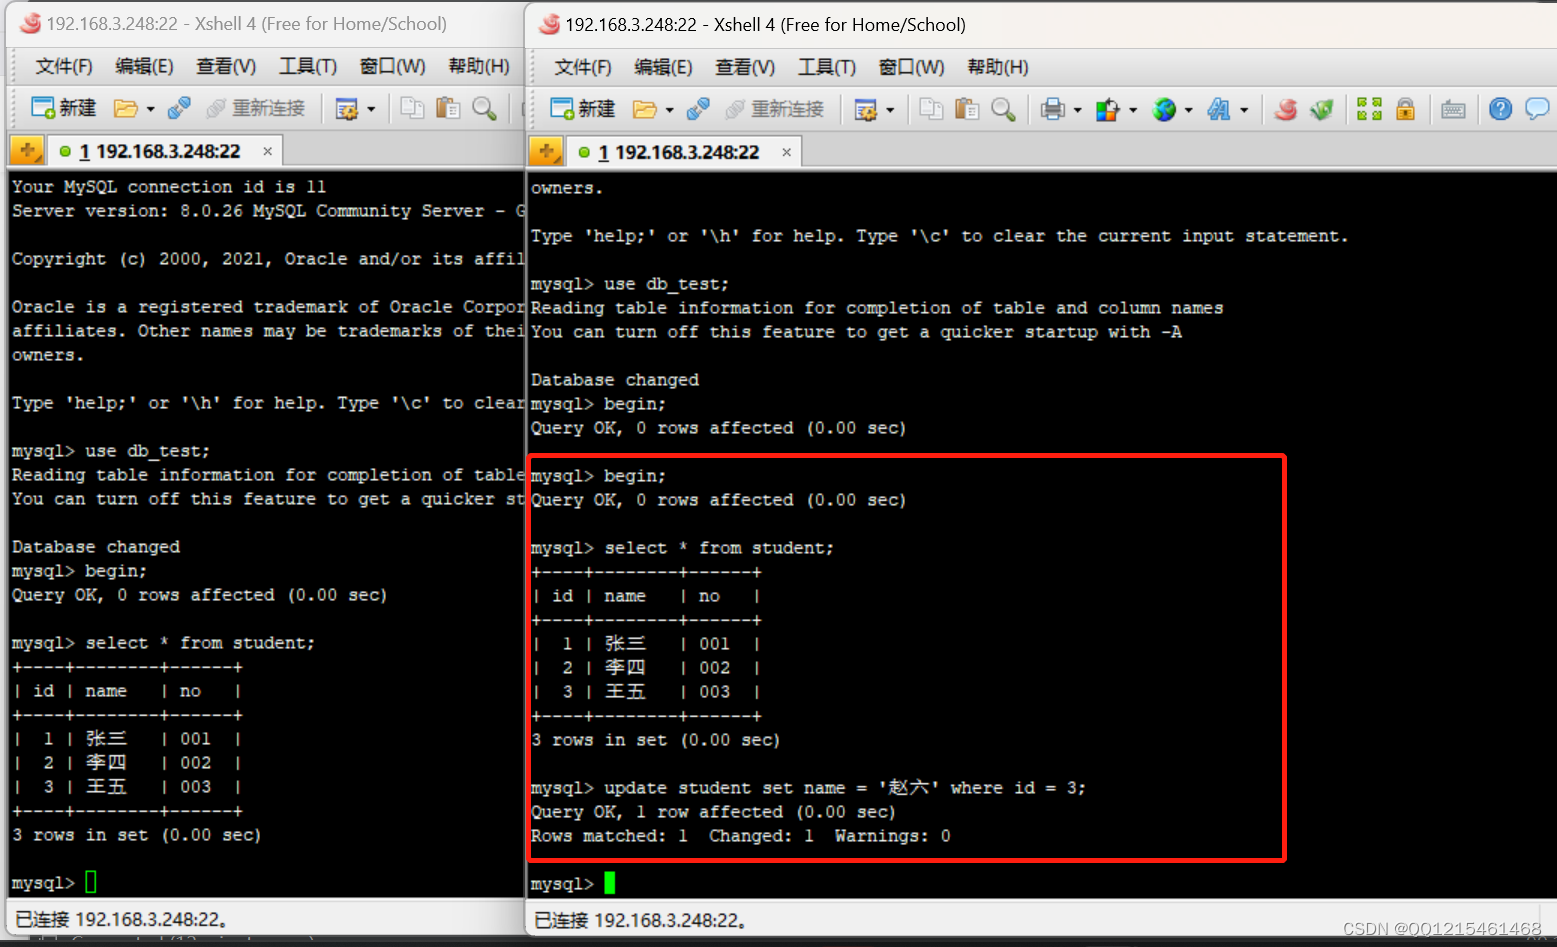This screenshot has width=1557, height=947.
Task: Click the padlock lock-screen icon
Action: pyautogui.click(x=1405, y=109)
